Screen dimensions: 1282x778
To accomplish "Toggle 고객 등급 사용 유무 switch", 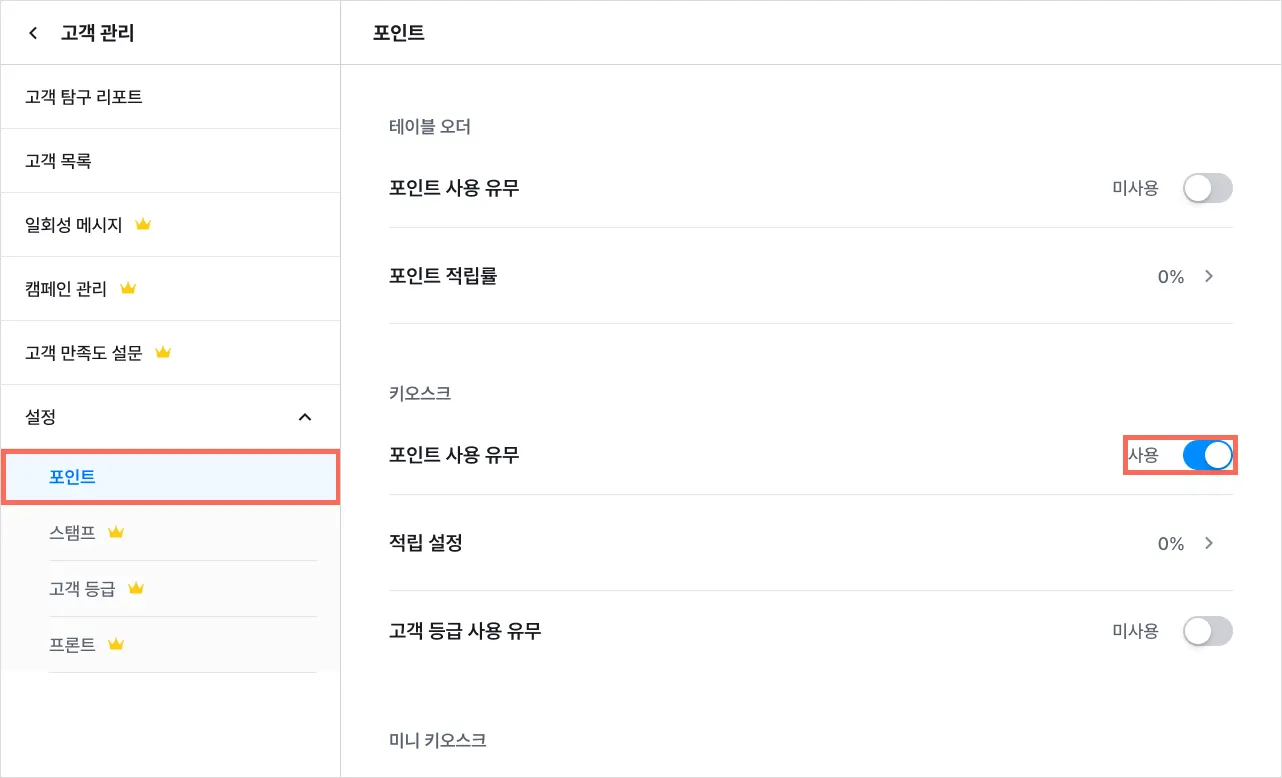I will (1207, 631).
